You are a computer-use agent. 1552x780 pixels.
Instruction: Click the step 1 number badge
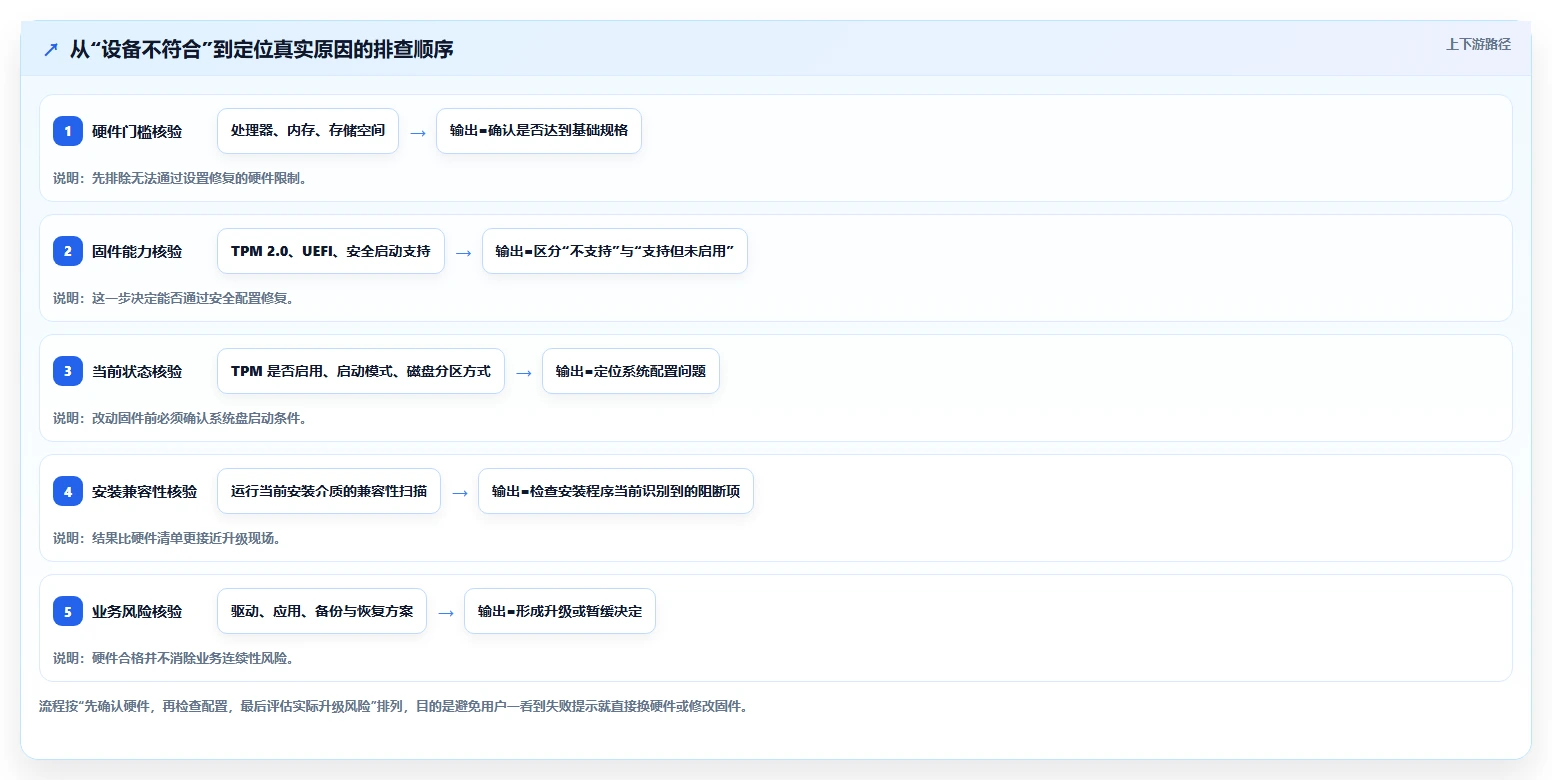[x=68, y=131]
